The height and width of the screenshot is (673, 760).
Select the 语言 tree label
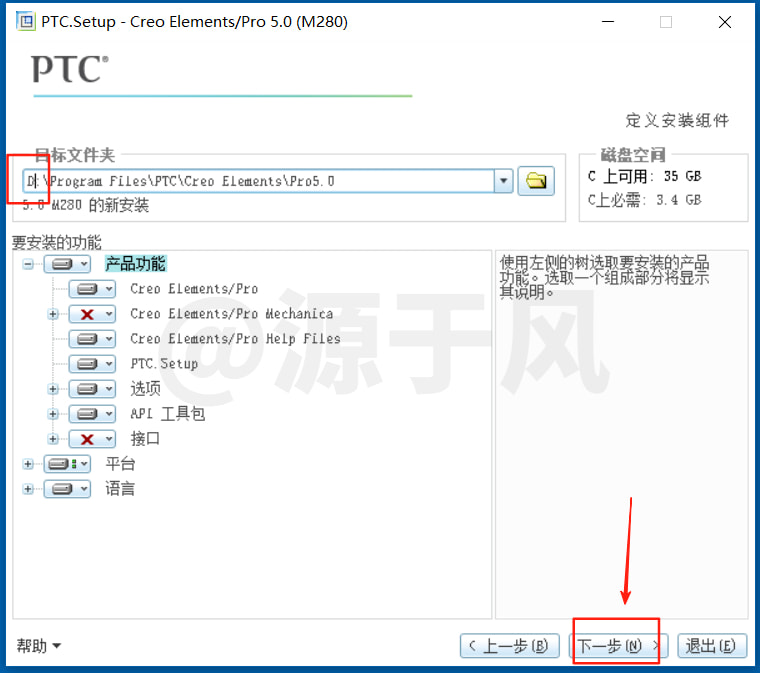tap(120, 489)
